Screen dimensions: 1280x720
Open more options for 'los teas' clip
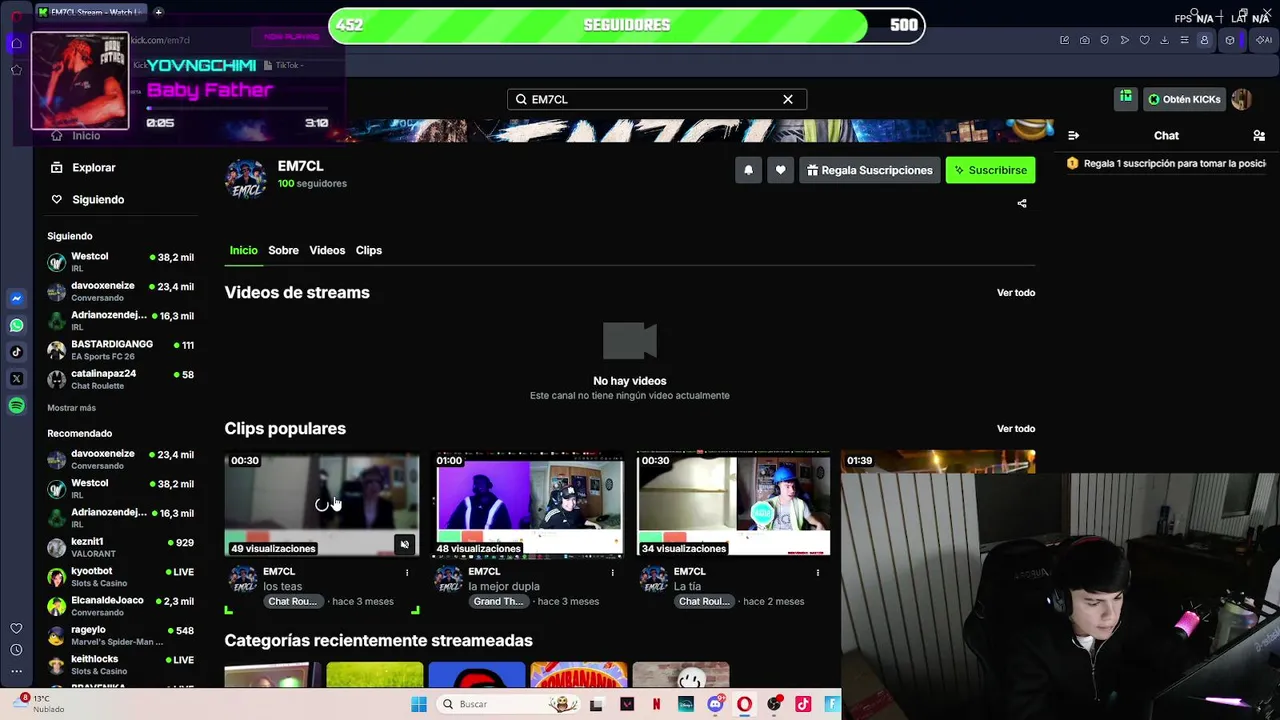coord(407,572)
